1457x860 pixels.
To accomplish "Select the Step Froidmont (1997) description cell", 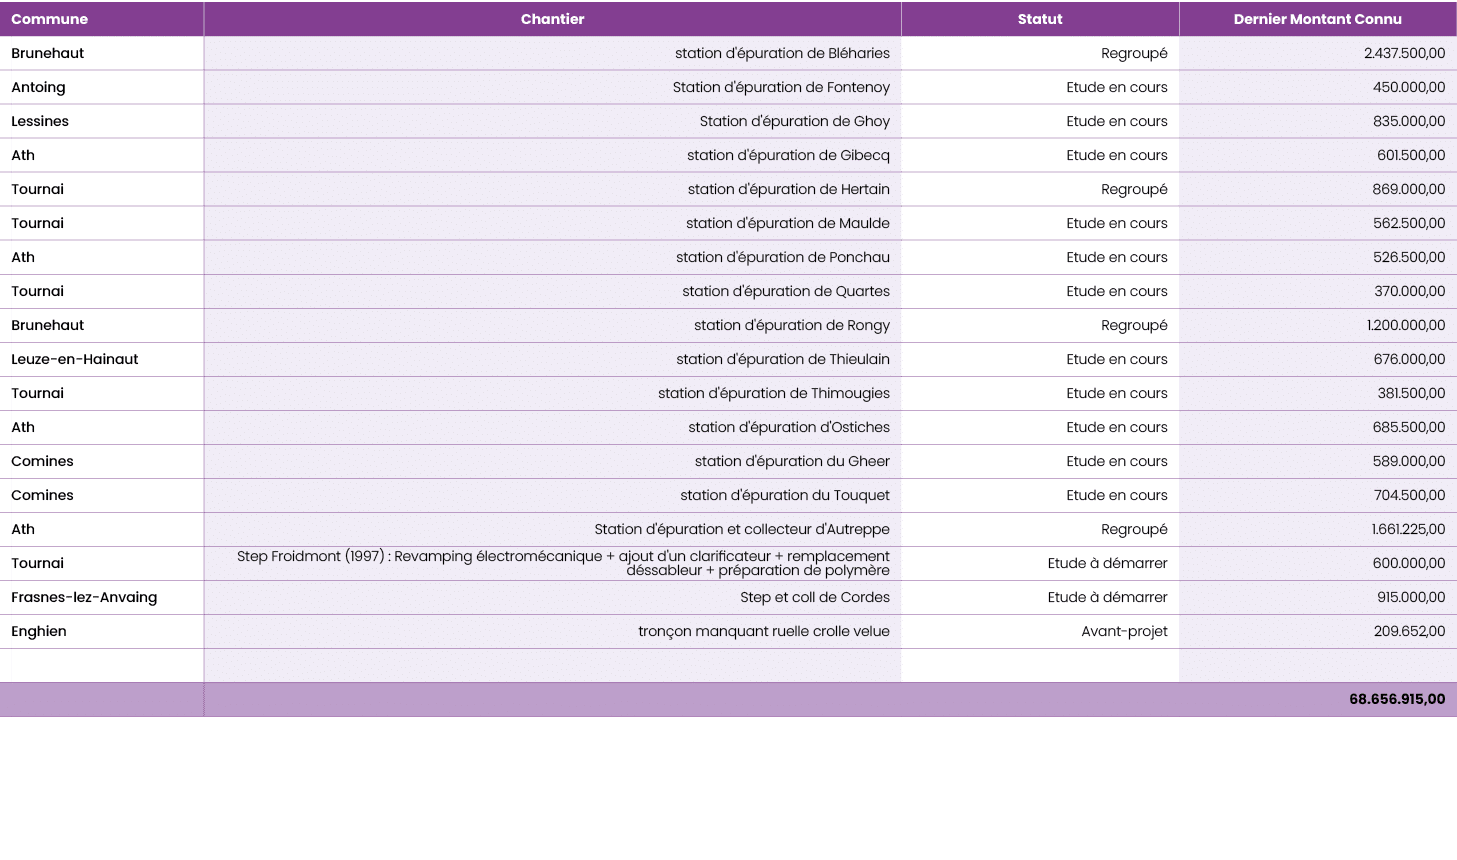I will pyautogui.click(x=563, y=563).
